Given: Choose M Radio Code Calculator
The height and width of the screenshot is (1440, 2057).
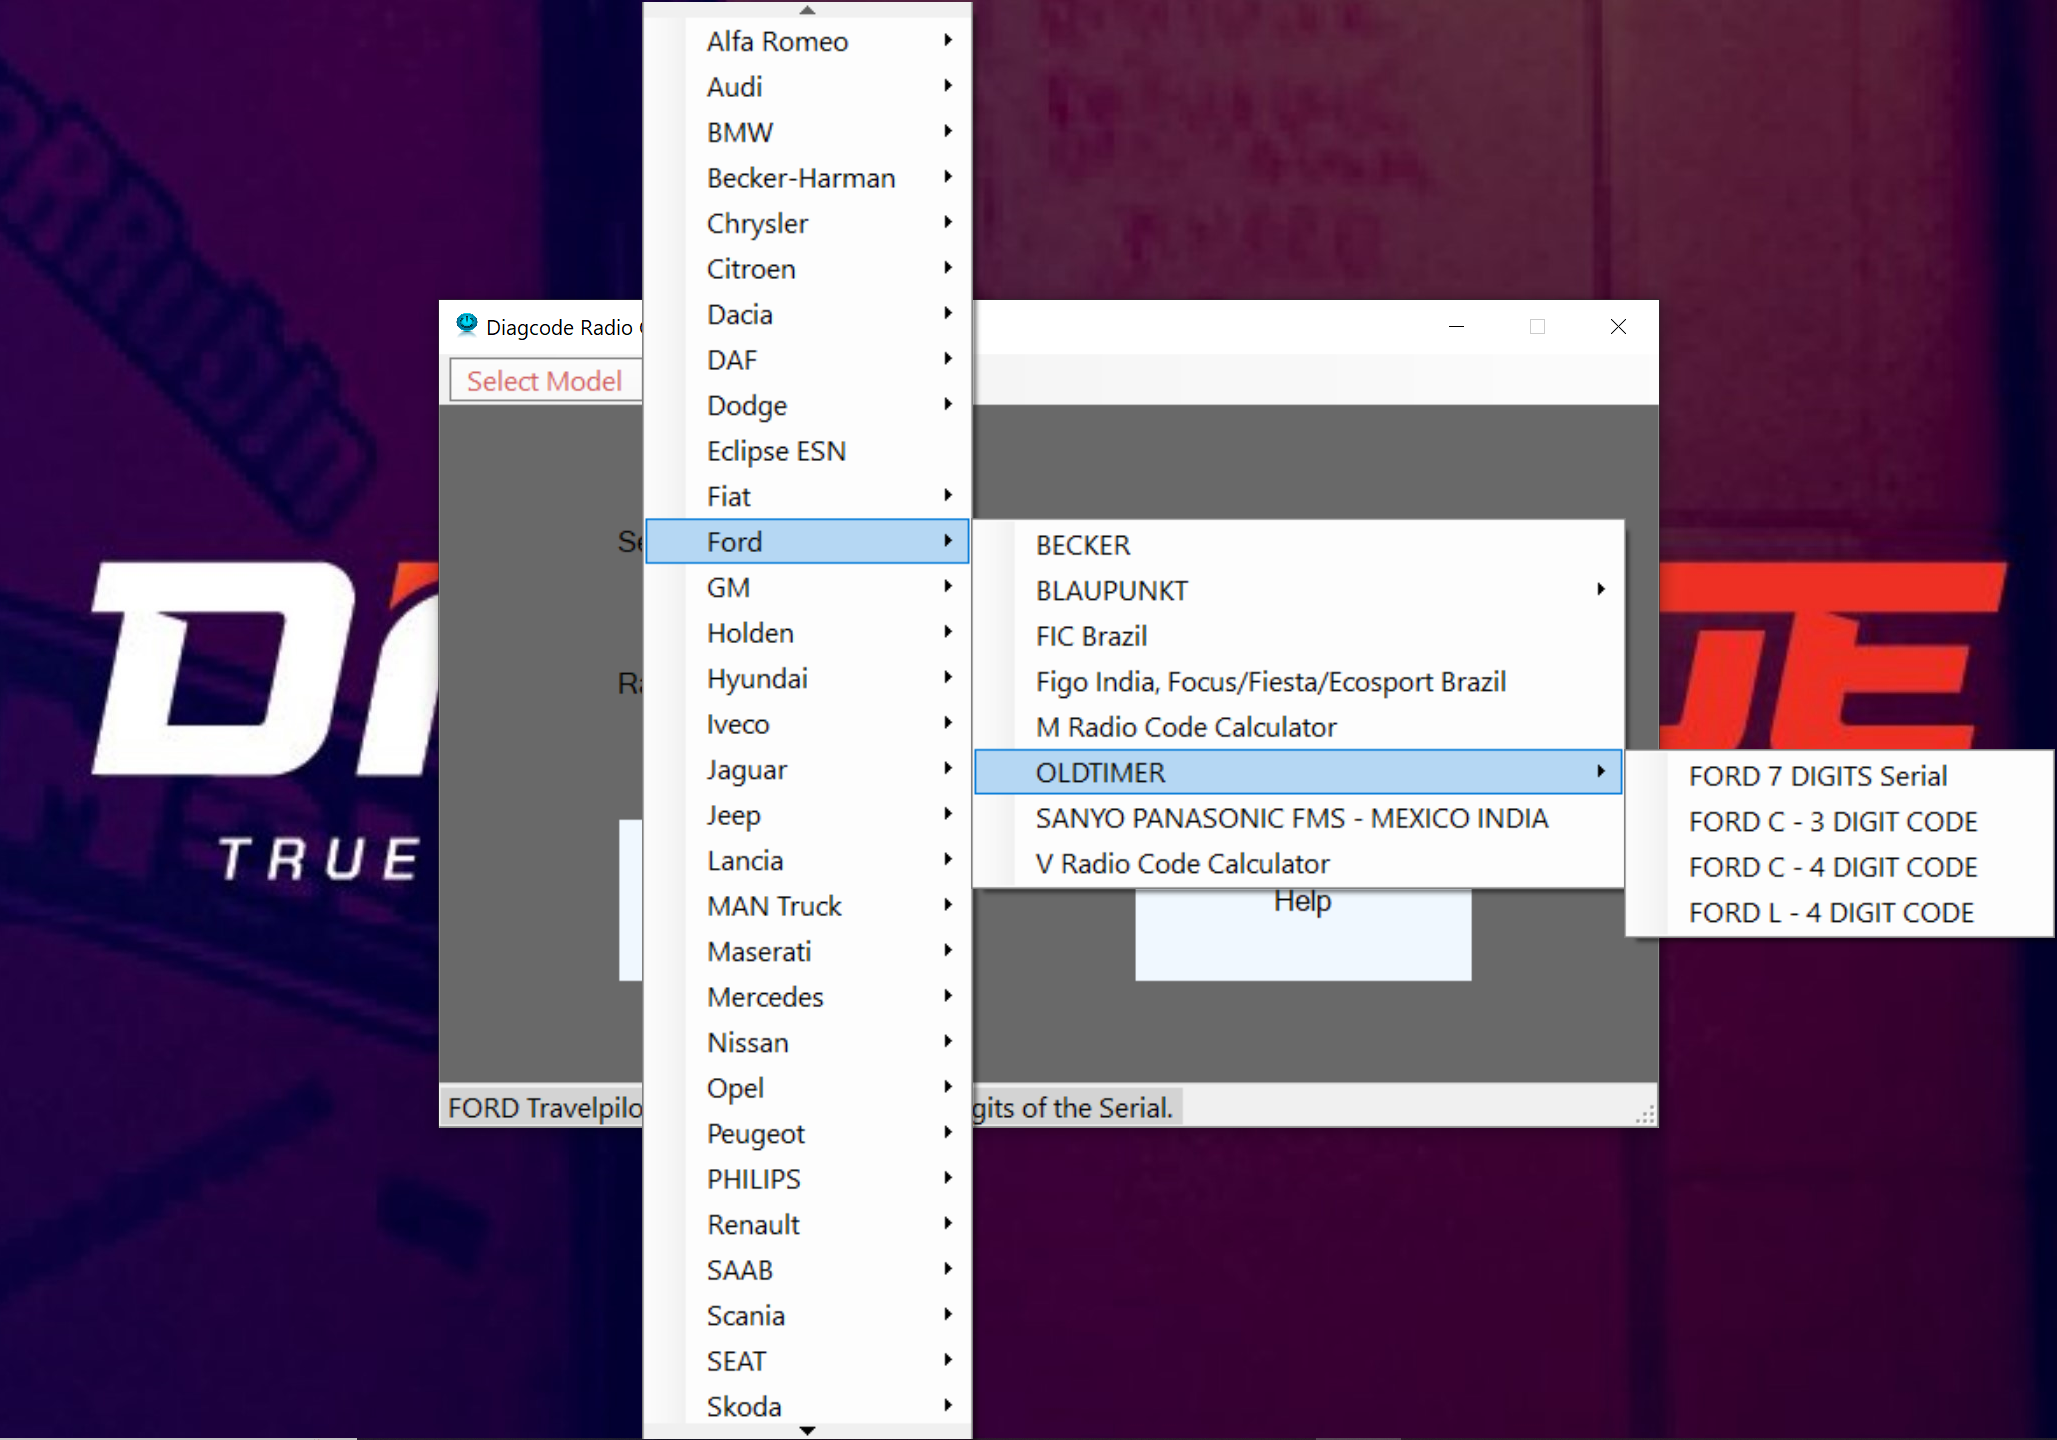Looking at the screenshot, I should (1298, 727).
